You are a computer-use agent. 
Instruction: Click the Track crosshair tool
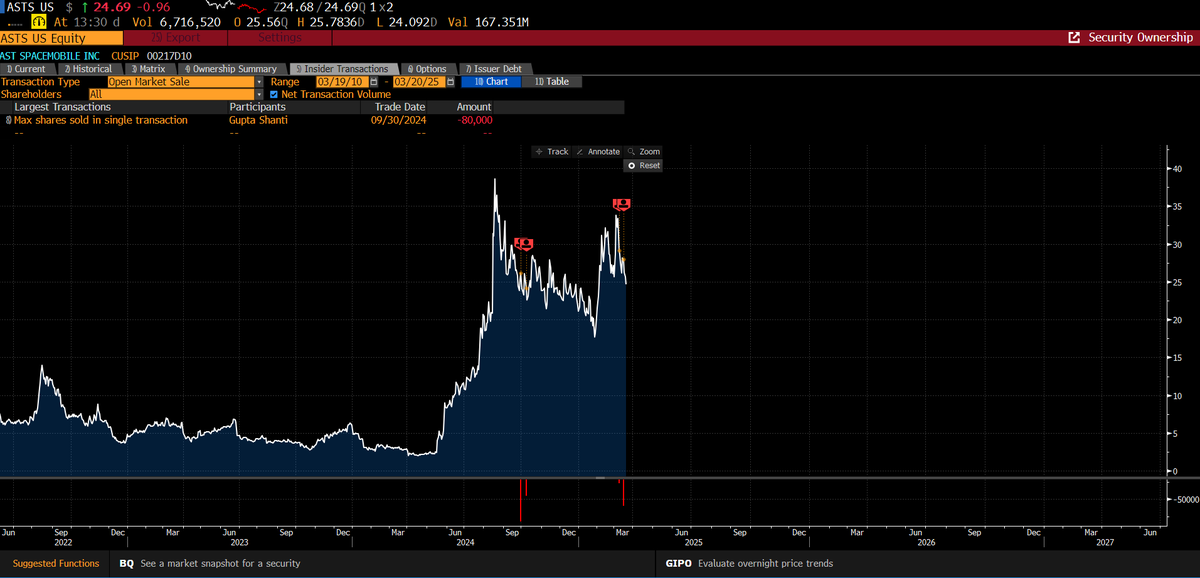[x=552, y=152]
